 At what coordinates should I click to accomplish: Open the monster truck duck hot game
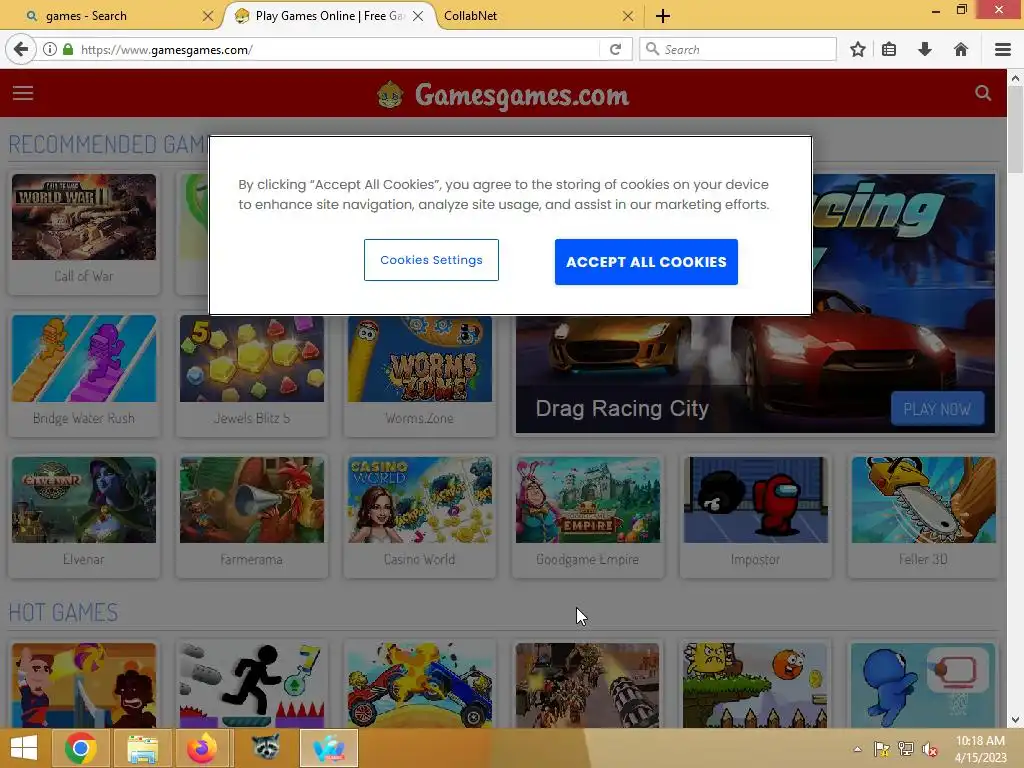[x=419, y=684]
